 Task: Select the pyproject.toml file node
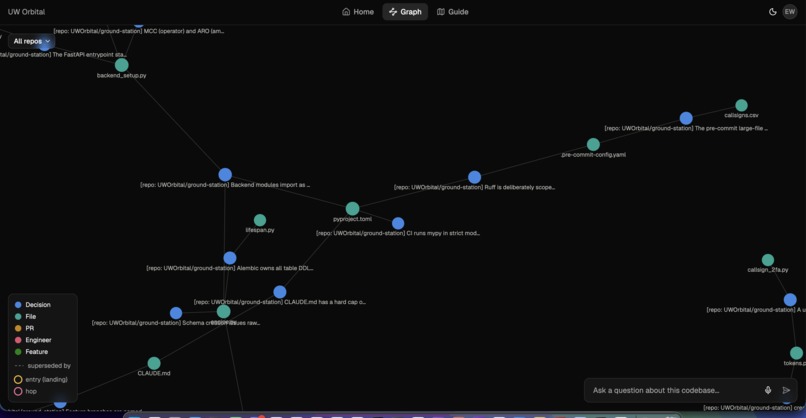click(x=352, y=208)
